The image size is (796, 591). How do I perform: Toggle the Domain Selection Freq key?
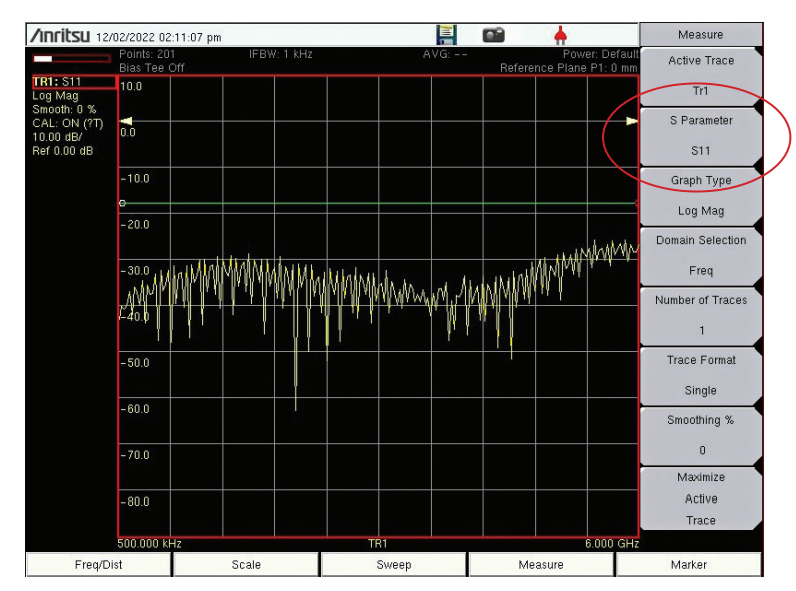700,255
